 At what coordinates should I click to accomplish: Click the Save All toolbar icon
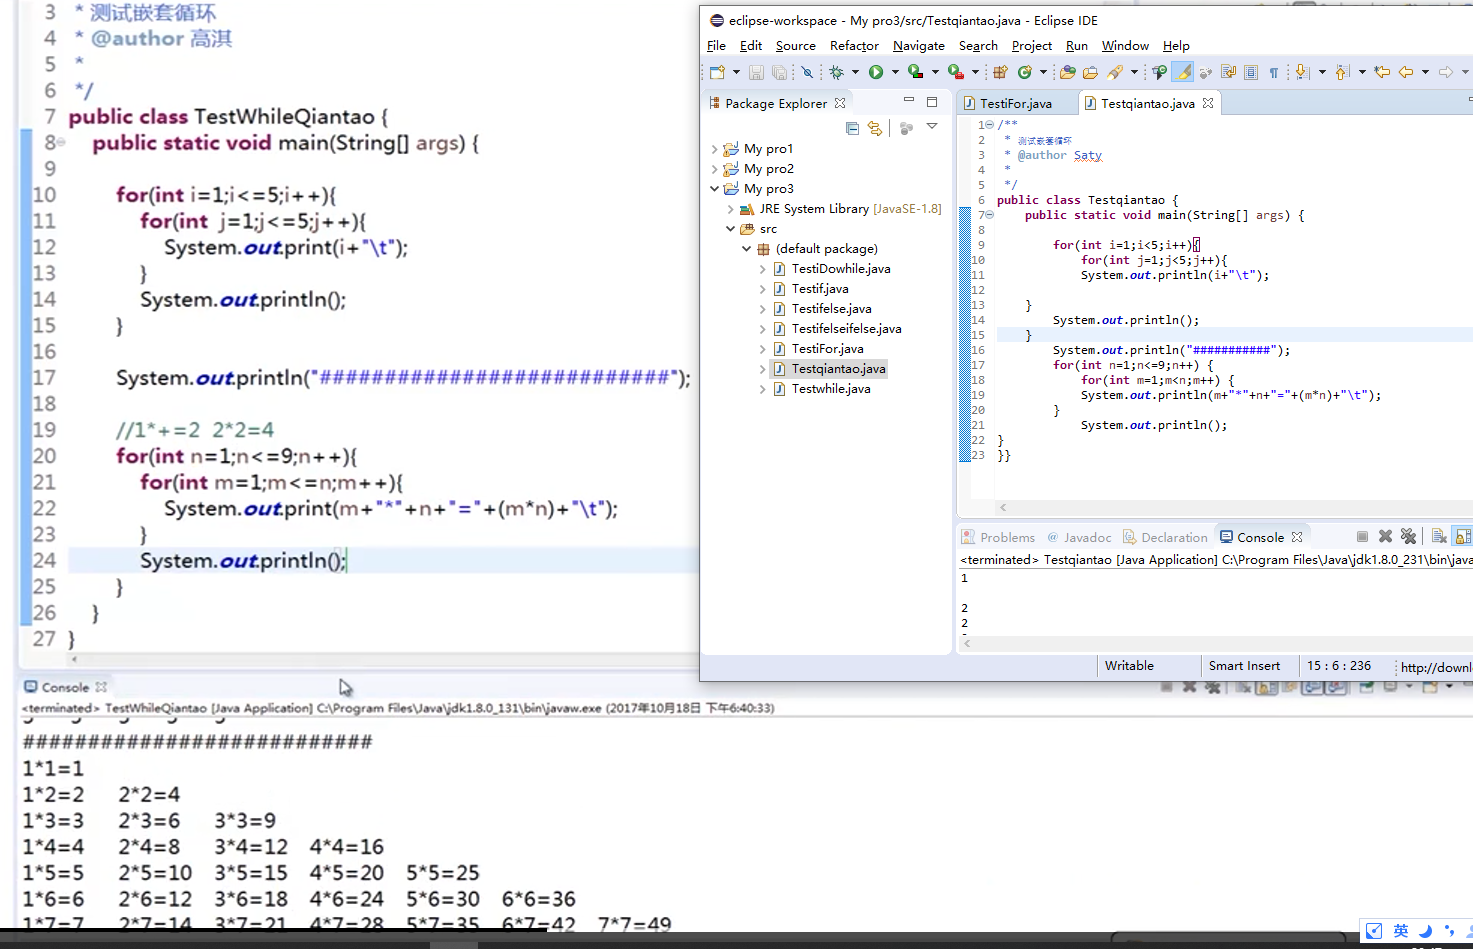[779, 72]
